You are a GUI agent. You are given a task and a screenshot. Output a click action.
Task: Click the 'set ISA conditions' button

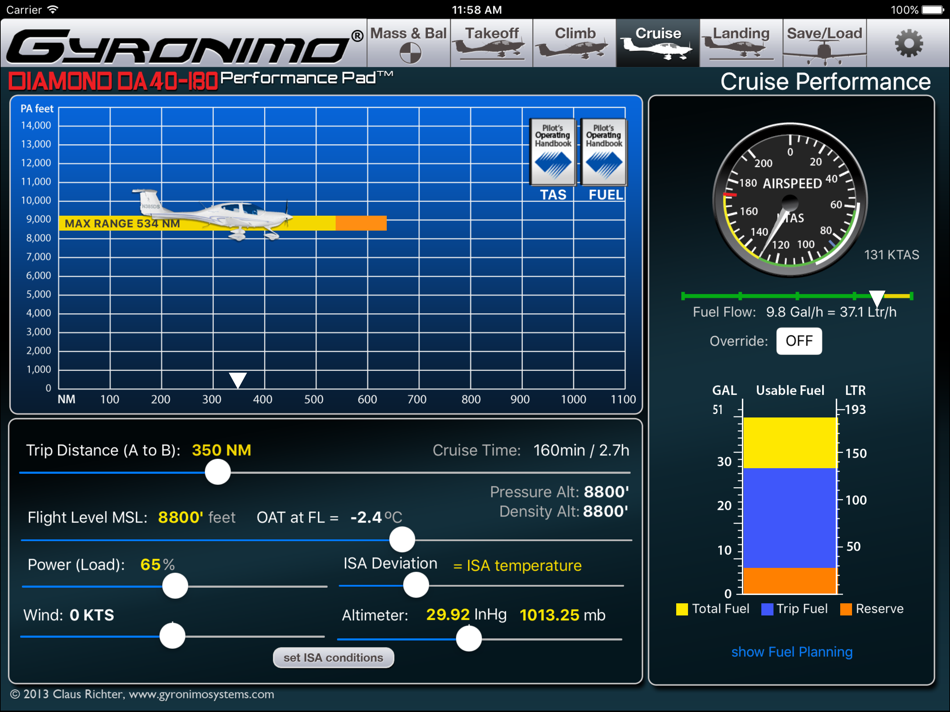[333, 657]
